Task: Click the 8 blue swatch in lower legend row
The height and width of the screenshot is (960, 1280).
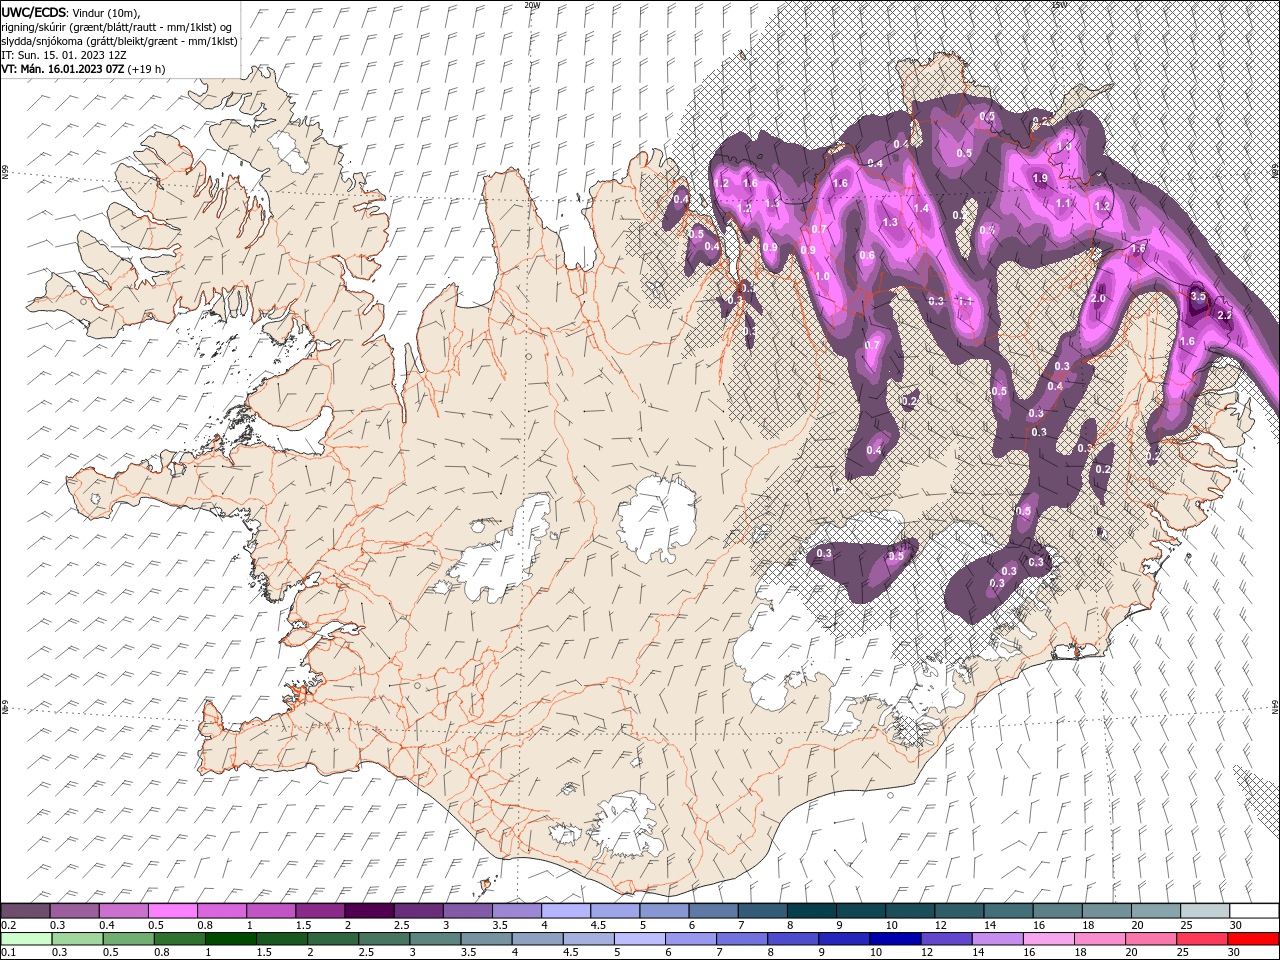Action: pyautogui.click(x=793, y=939)
